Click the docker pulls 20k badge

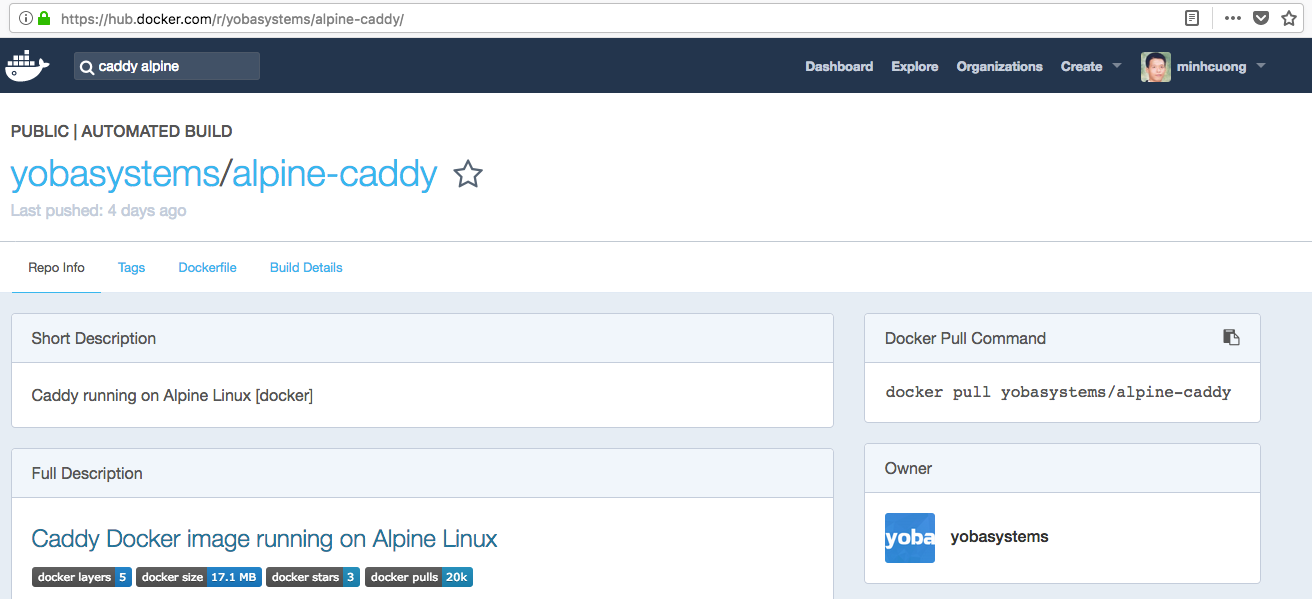coord(418,577)
